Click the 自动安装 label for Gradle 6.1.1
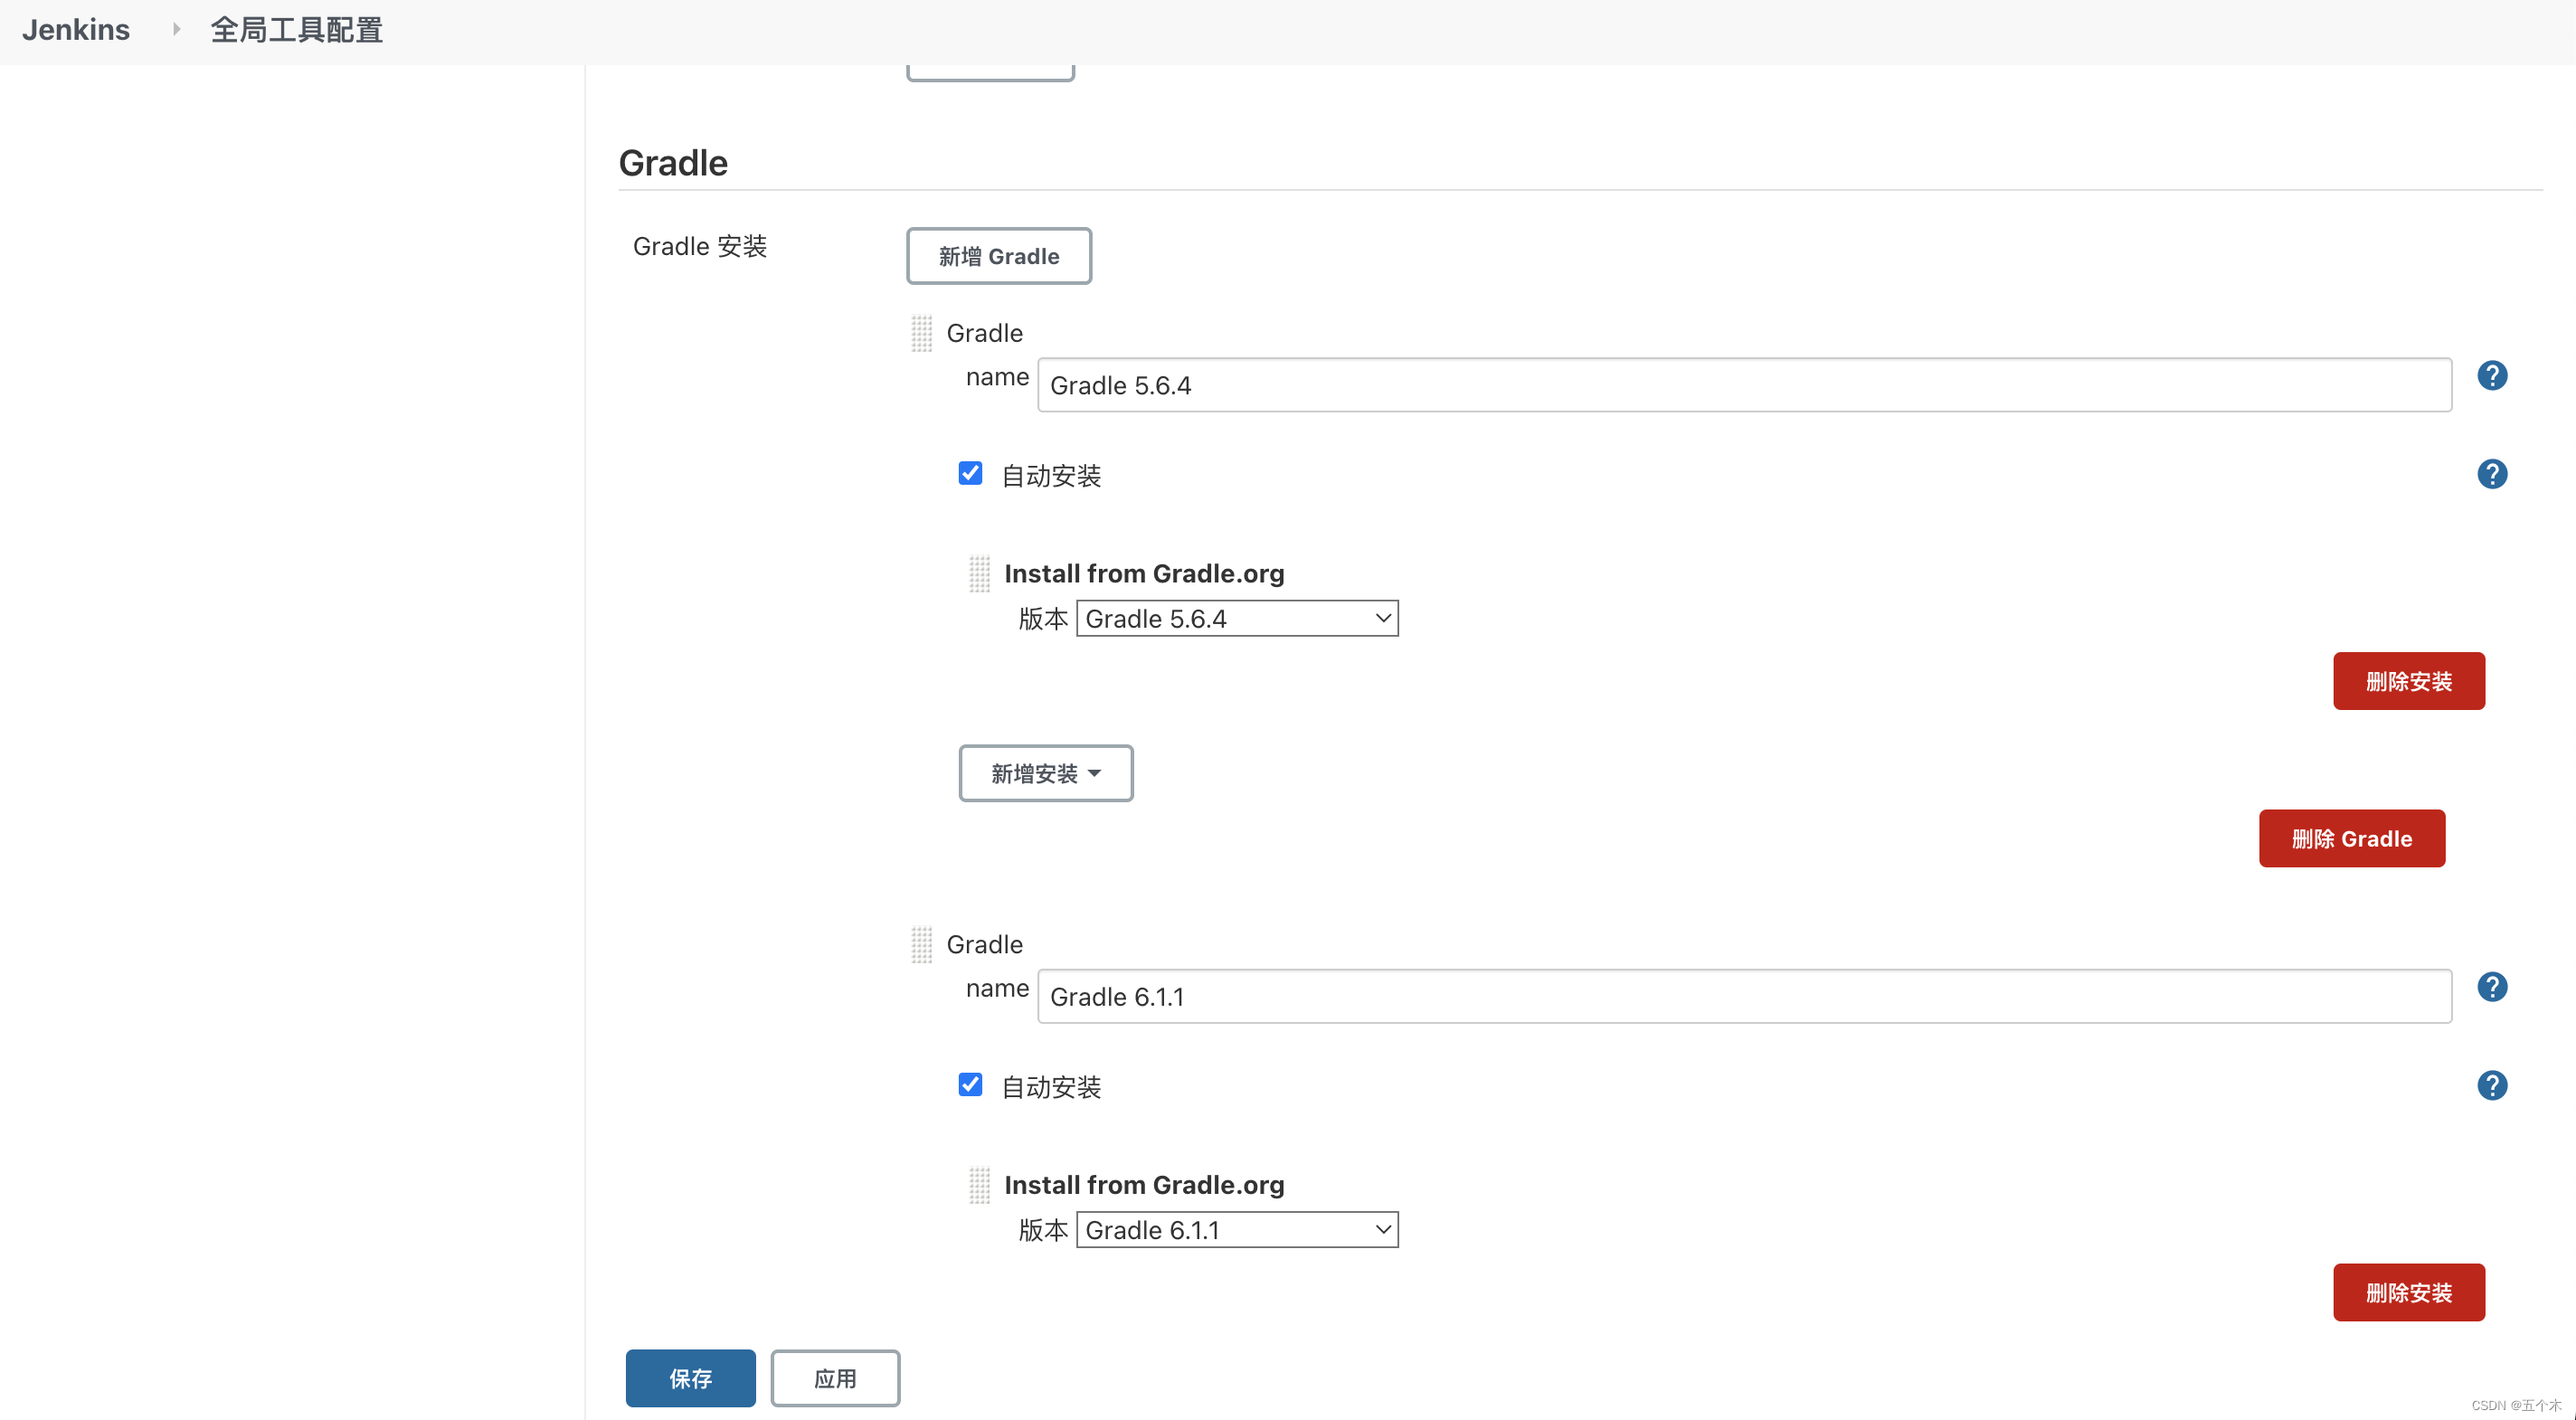Viewport: 2576px width, 1420px height. click(x=1051, y=1087)
